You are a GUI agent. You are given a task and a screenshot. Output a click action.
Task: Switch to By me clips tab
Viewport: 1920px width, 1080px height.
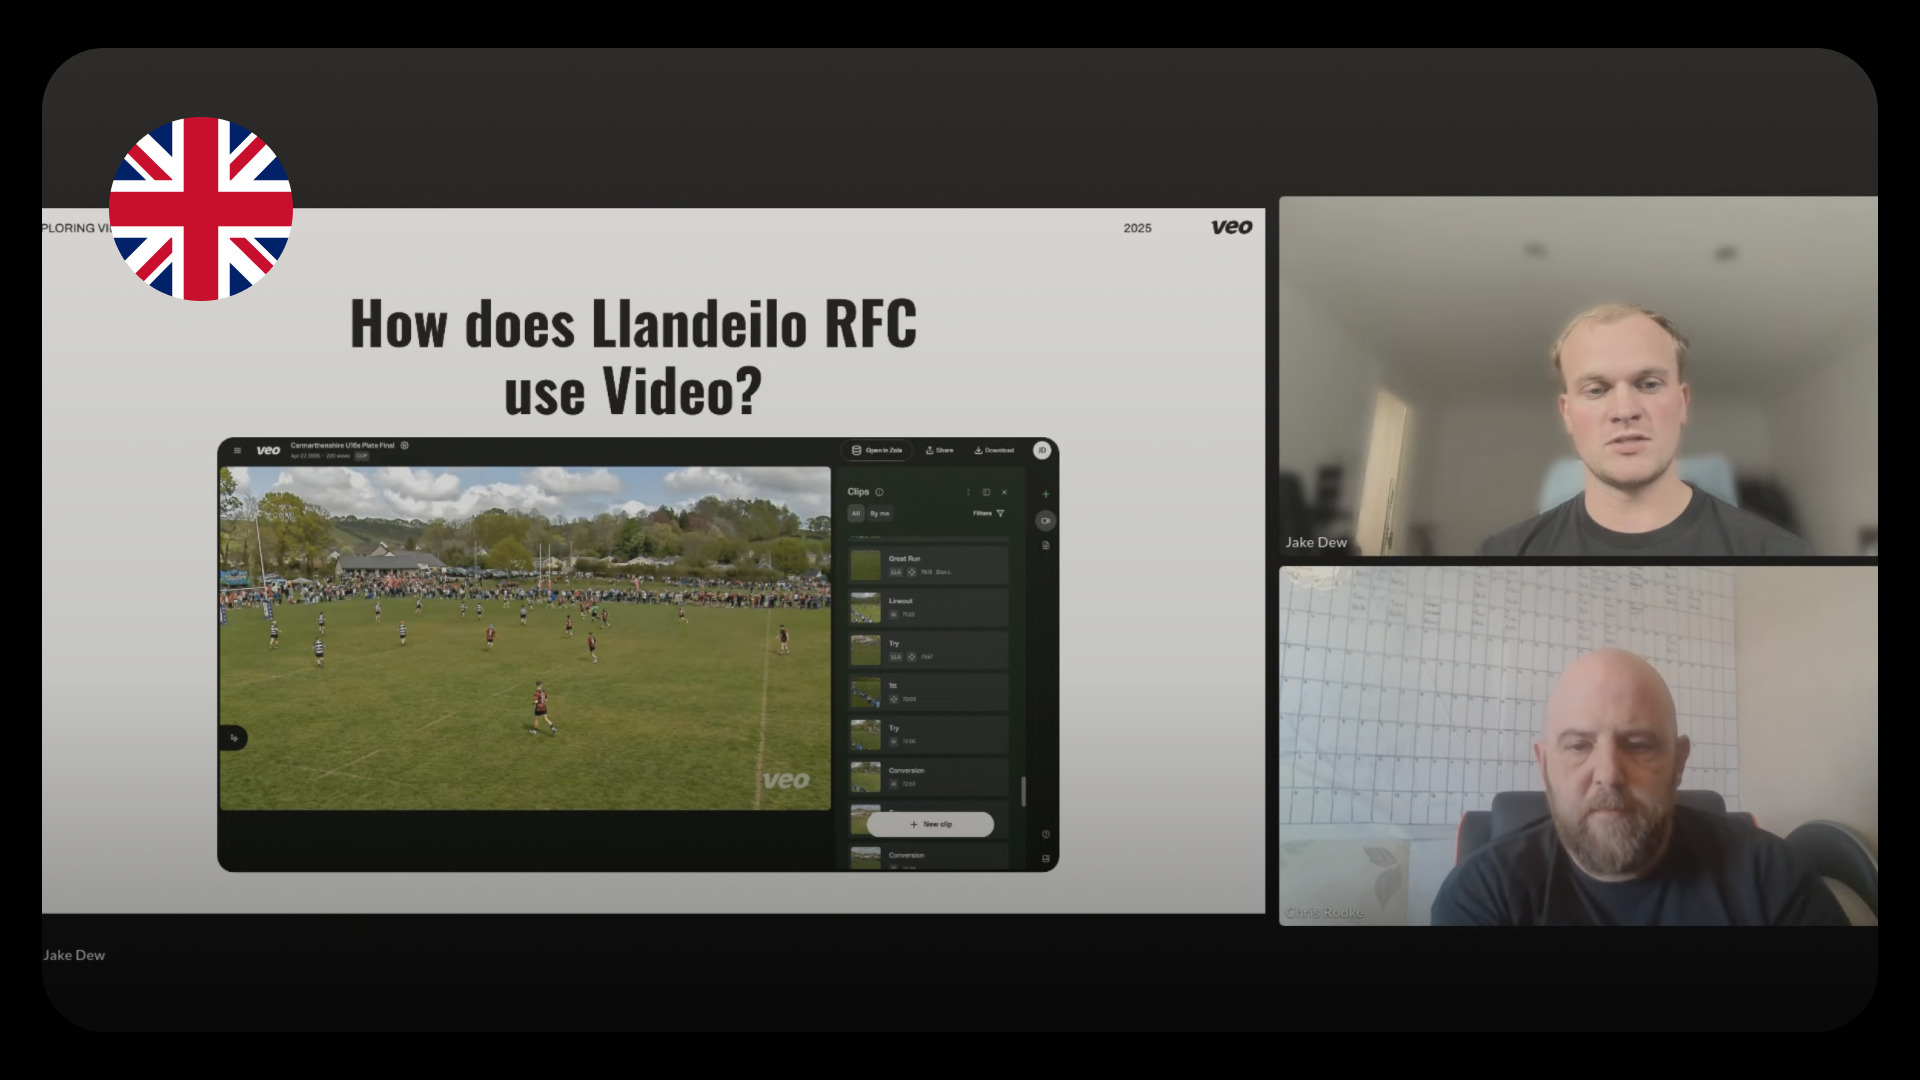[880, 514]
